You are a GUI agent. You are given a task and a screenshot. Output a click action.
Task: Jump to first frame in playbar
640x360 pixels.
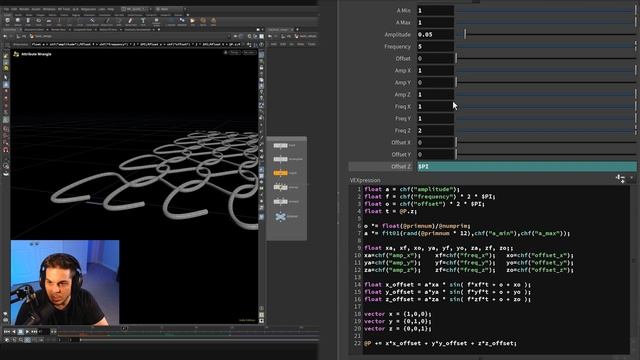tap(7, 331)
